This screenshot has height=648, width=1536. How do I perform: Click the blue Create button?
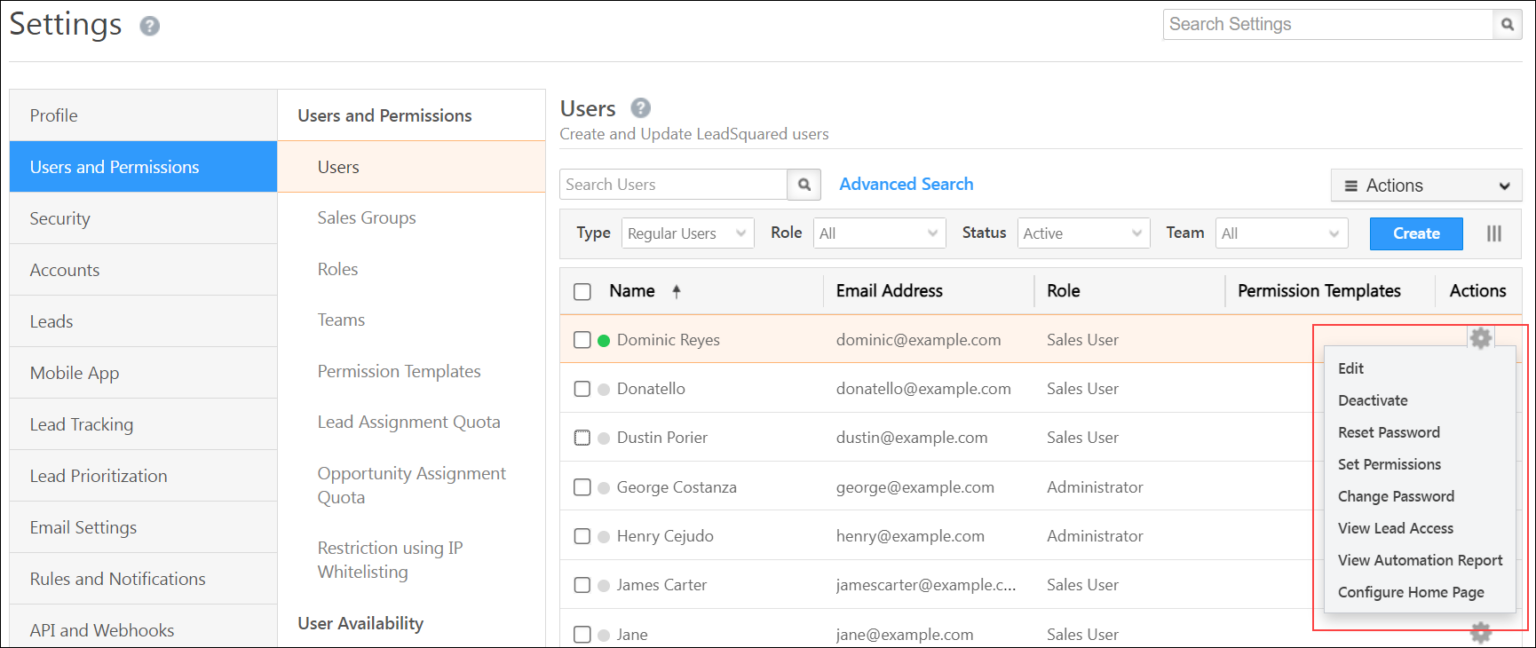1416,234
